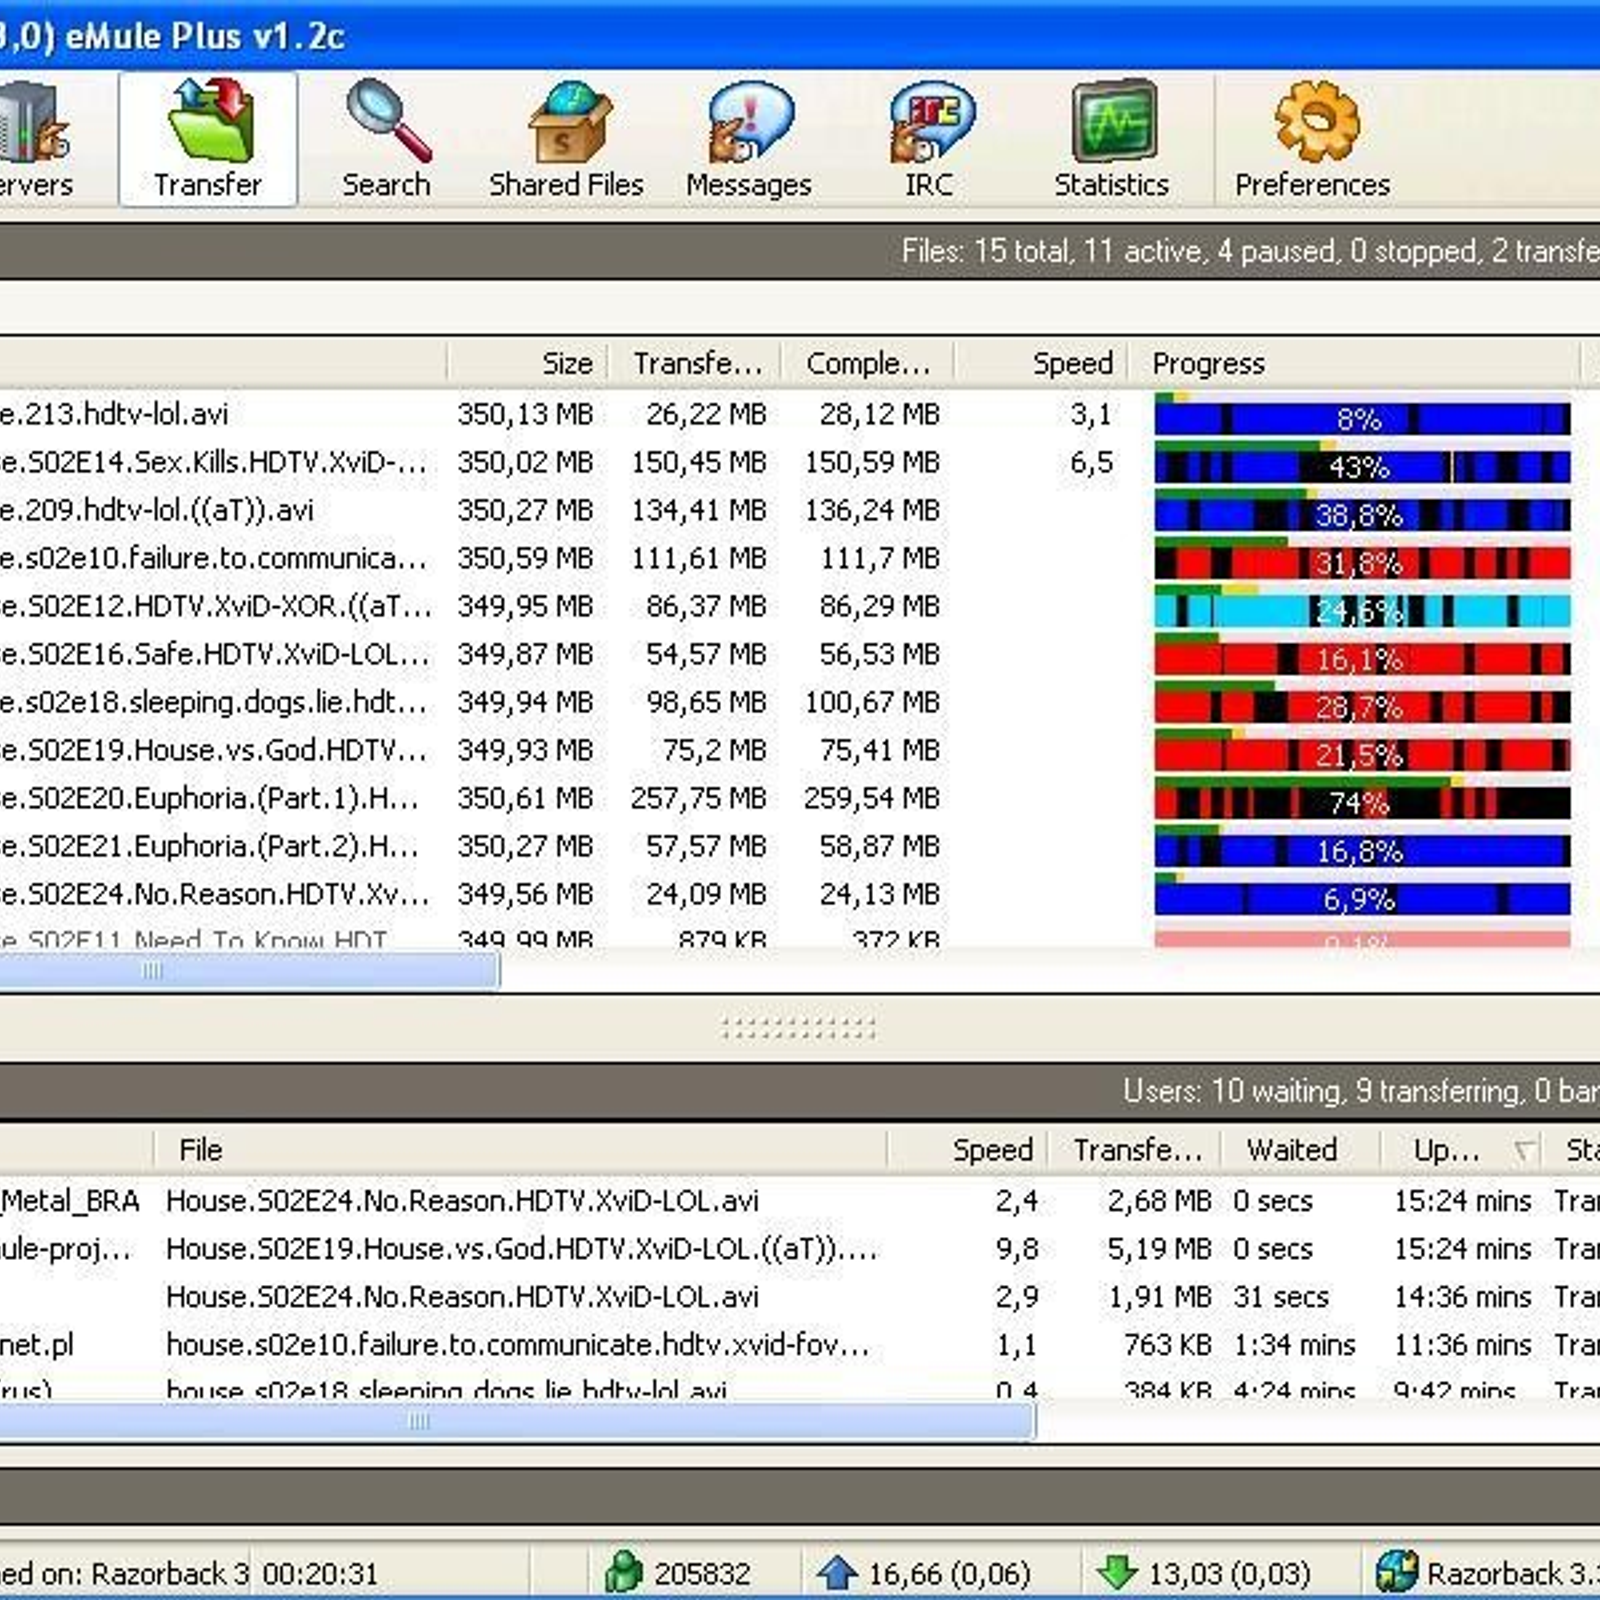This screenshot has width=1600, height=1600.
Task: Click the users count icon in status bar
Action: coord(624,1572)
